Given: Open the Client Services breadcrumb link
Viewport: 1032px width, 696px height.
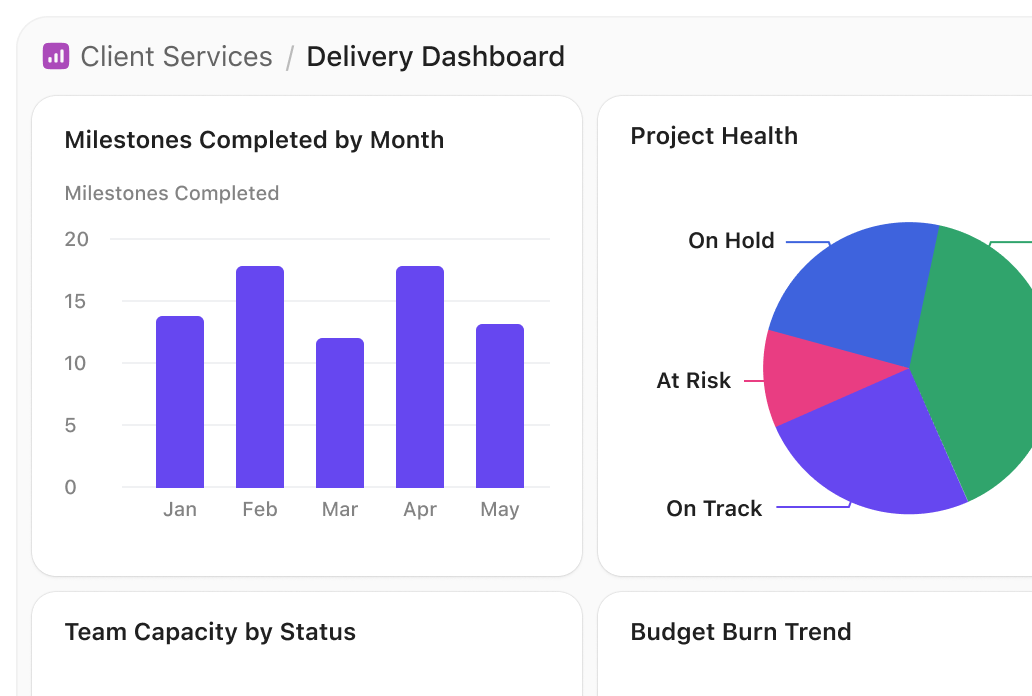Looking at the screenshot, I should click(x=179, y=57).
